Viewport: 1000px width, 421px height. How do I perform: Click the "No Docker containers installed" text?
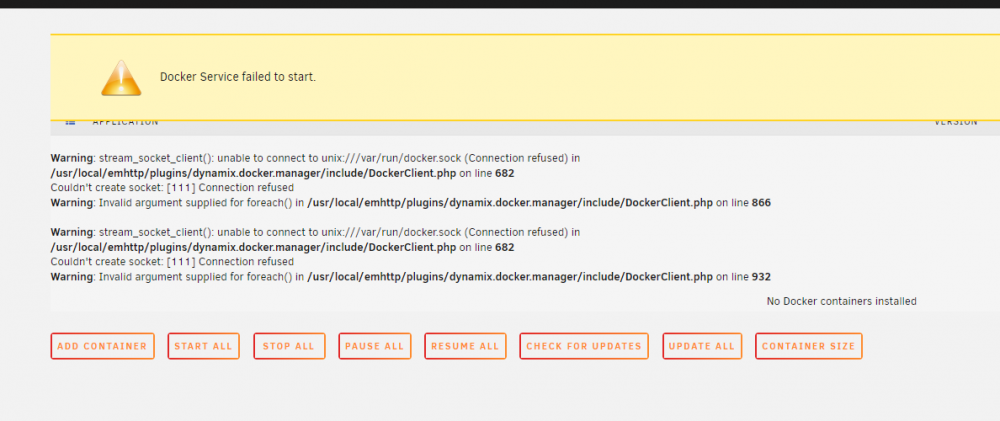pyautogui.click(x=841, y=301)
